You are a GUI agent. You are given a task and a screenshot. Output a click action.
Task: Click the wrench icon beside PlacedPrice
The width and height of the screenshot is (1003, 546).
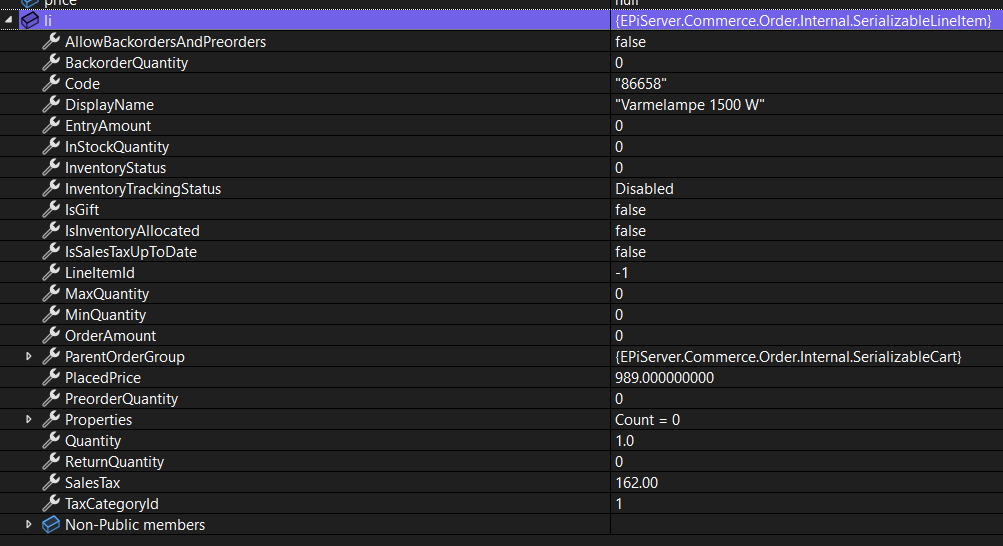click(x=51, y=378)
